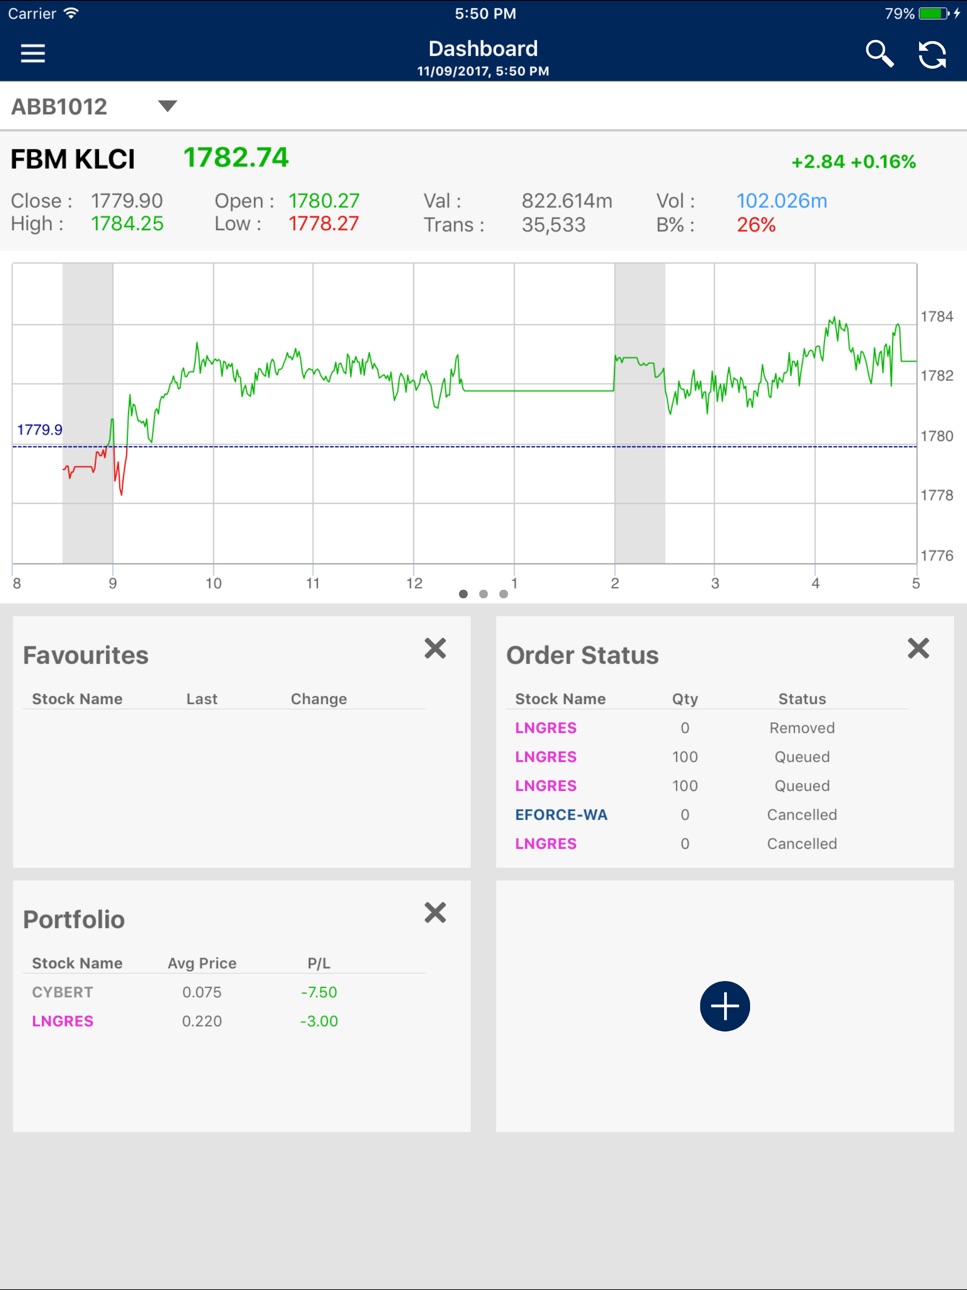This screenshot has width=967, height=1290.
Task: Refresh the dashboard data
Action: click(x=932, y=54)
